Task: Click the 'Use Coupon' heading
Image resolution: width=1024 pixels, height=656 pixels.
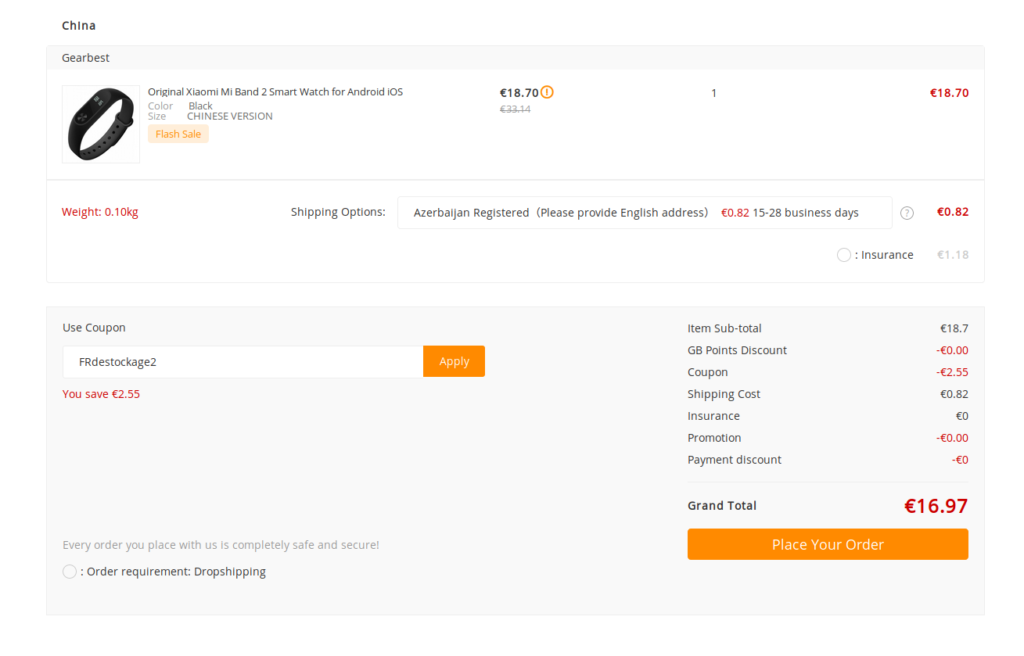Action: point(94,327)
